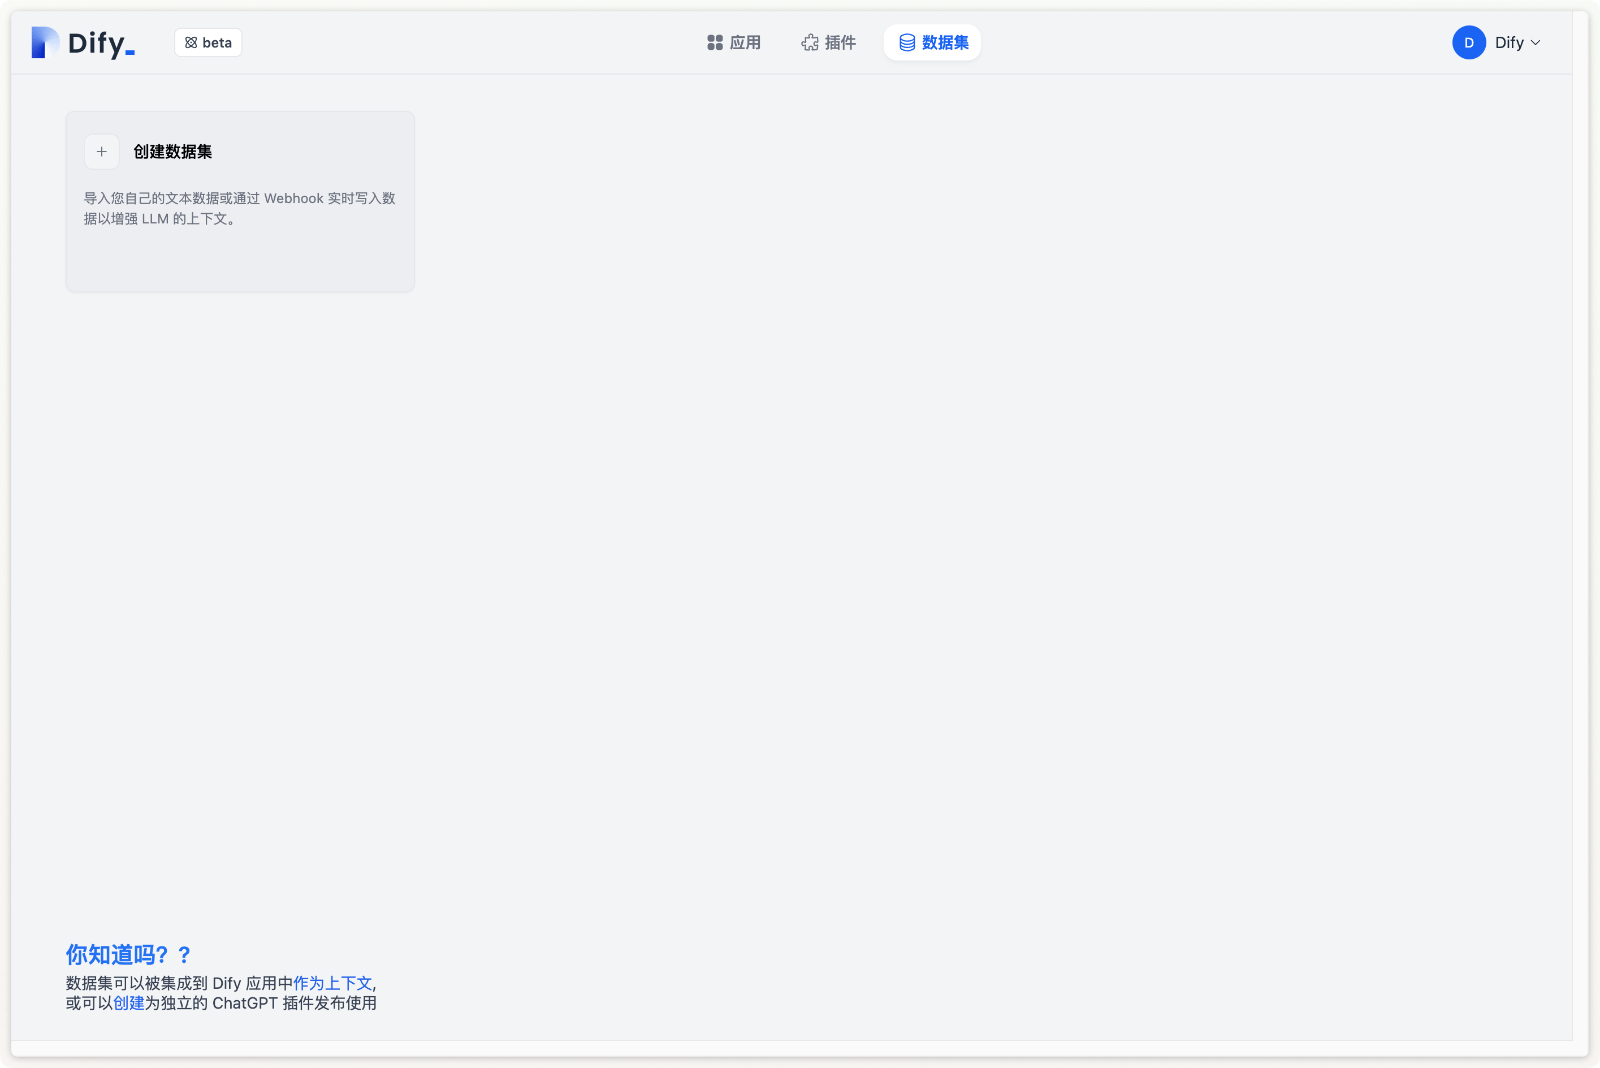Follow the blue 创建 link

(x=129, y=1003)
